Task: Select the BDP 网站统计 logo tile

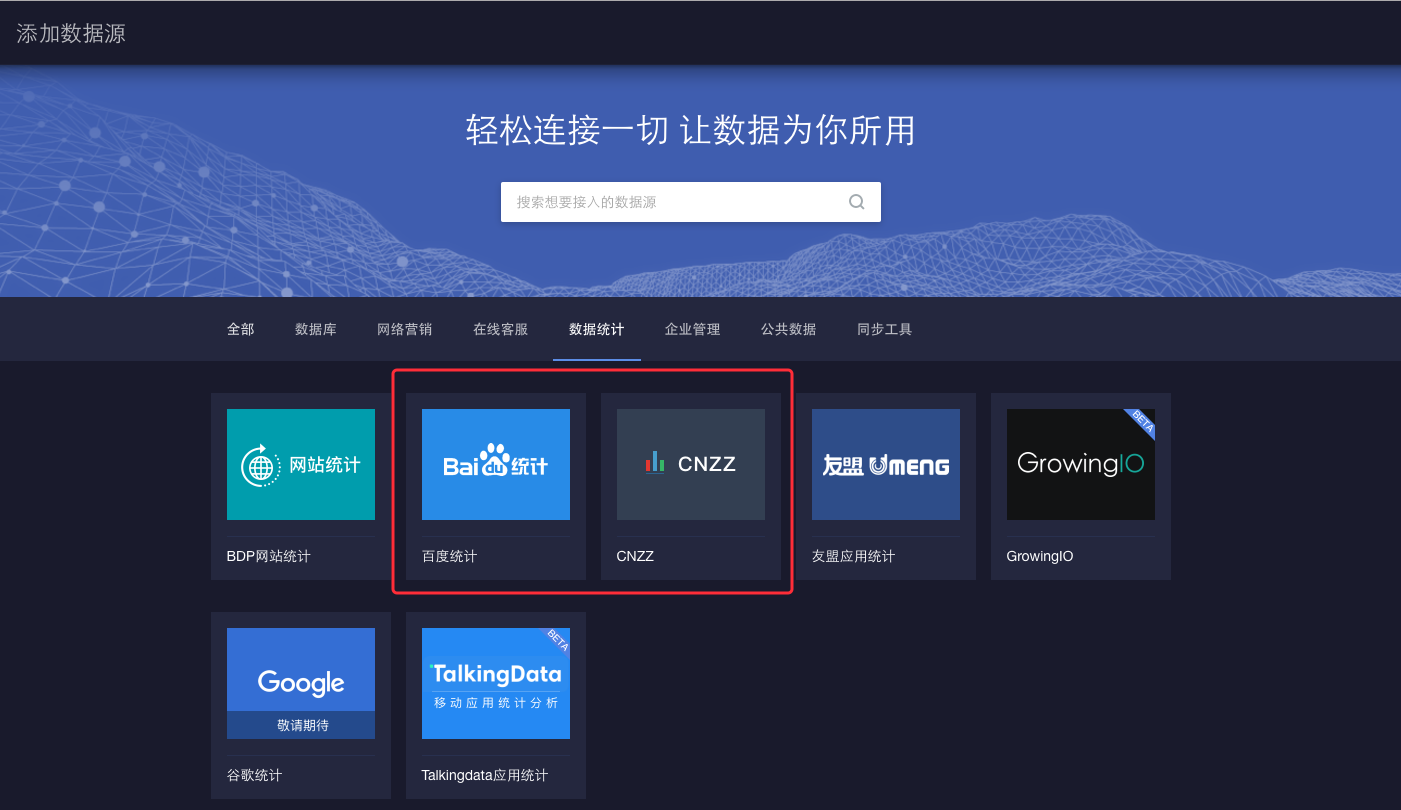Action: point(301,464)
